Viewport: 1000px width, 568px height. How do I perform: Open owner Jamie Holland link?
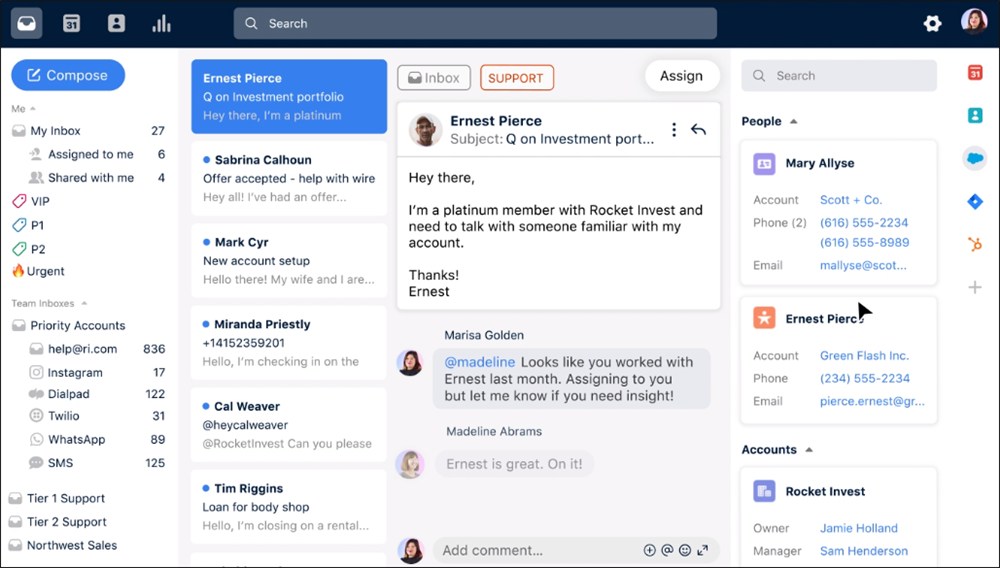(x=858, y=528)
